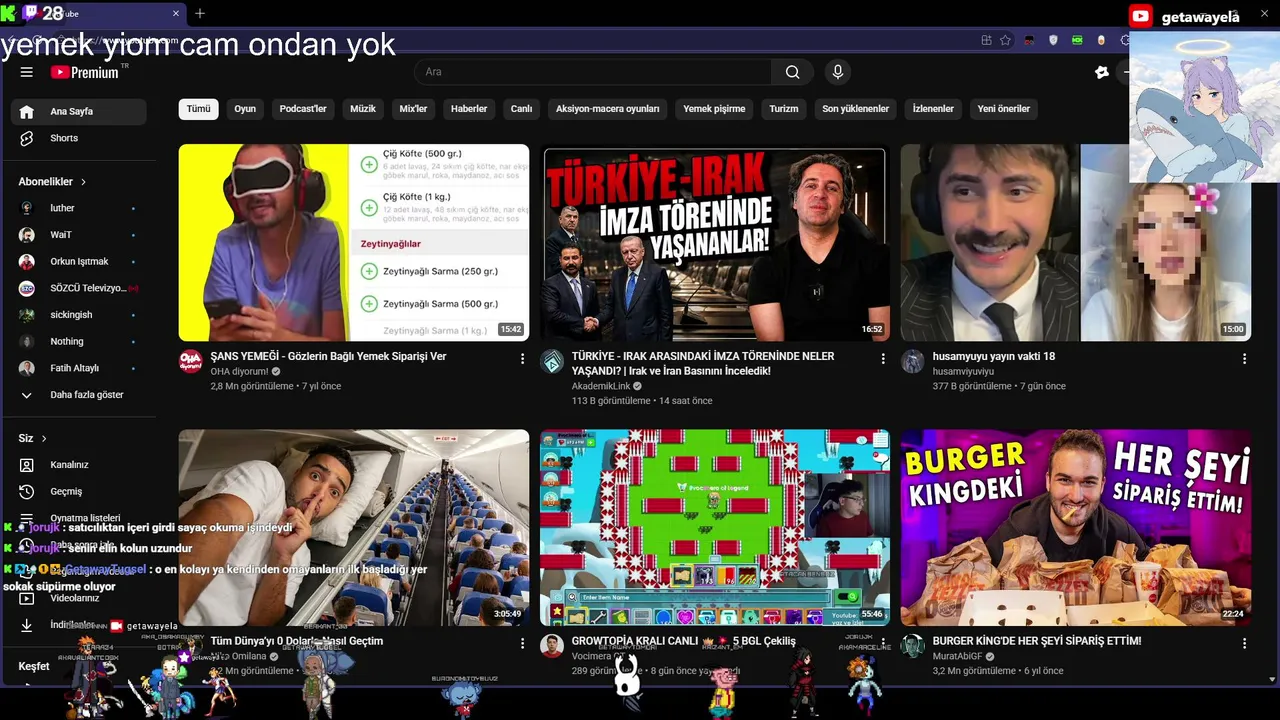The width and height of the screenshot is (1280, 720).
Task: Open GROWTOPİA KRALI CANLI video title
Action: pyautogui.click(x=684, y=641)
